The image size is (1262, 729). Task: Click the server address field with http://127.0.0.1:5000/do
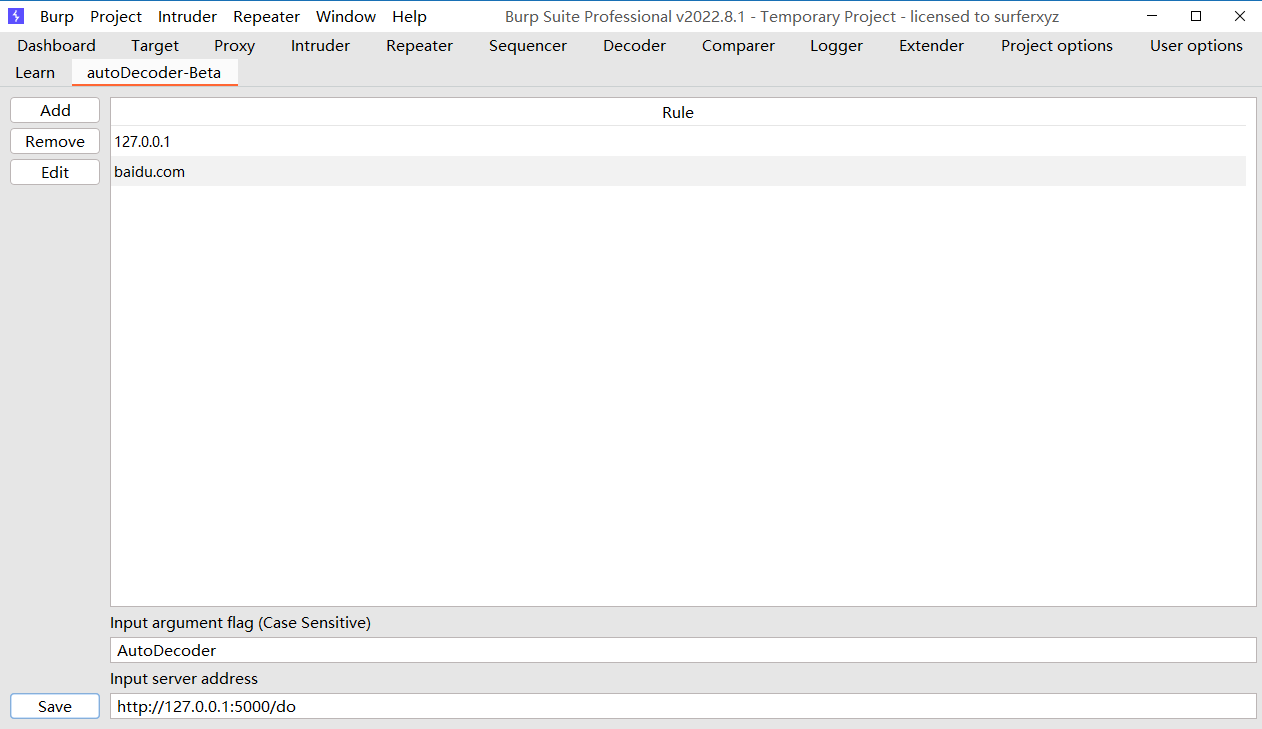683,706
